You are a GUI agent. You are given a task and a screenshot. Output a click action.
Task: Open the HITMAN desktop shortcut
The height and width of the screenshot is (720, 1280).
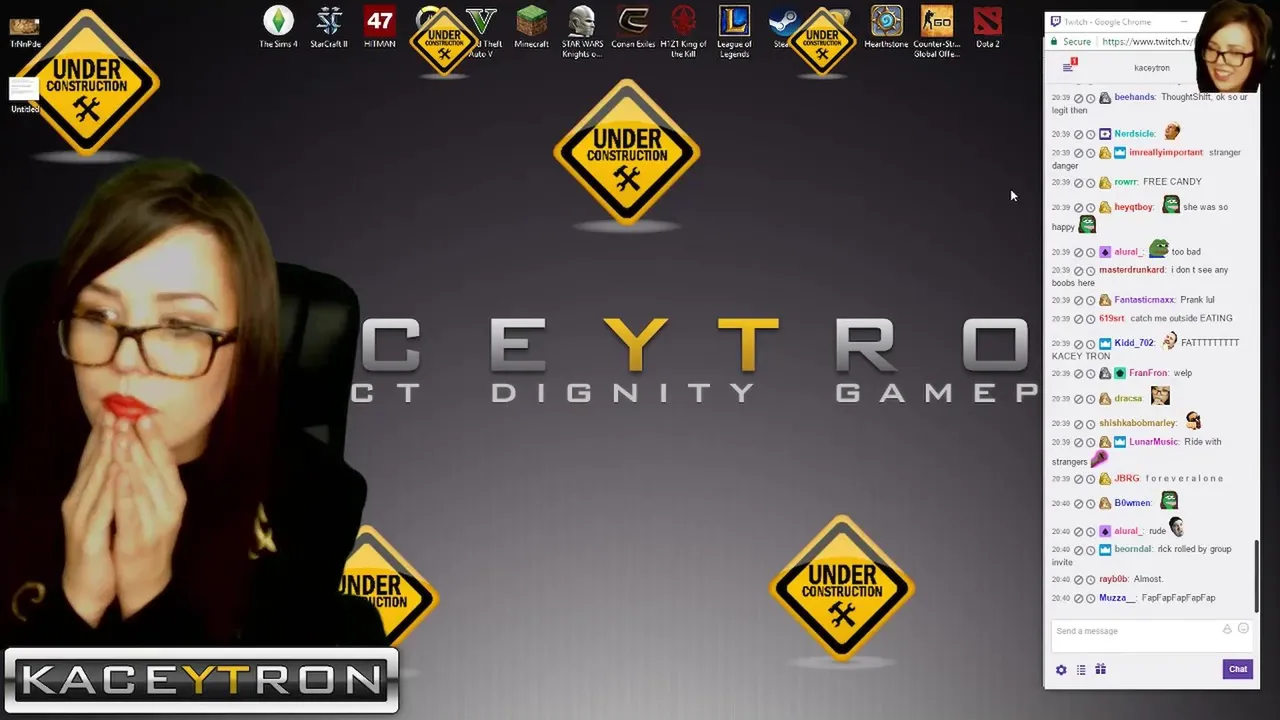click(x=379, y=27)
